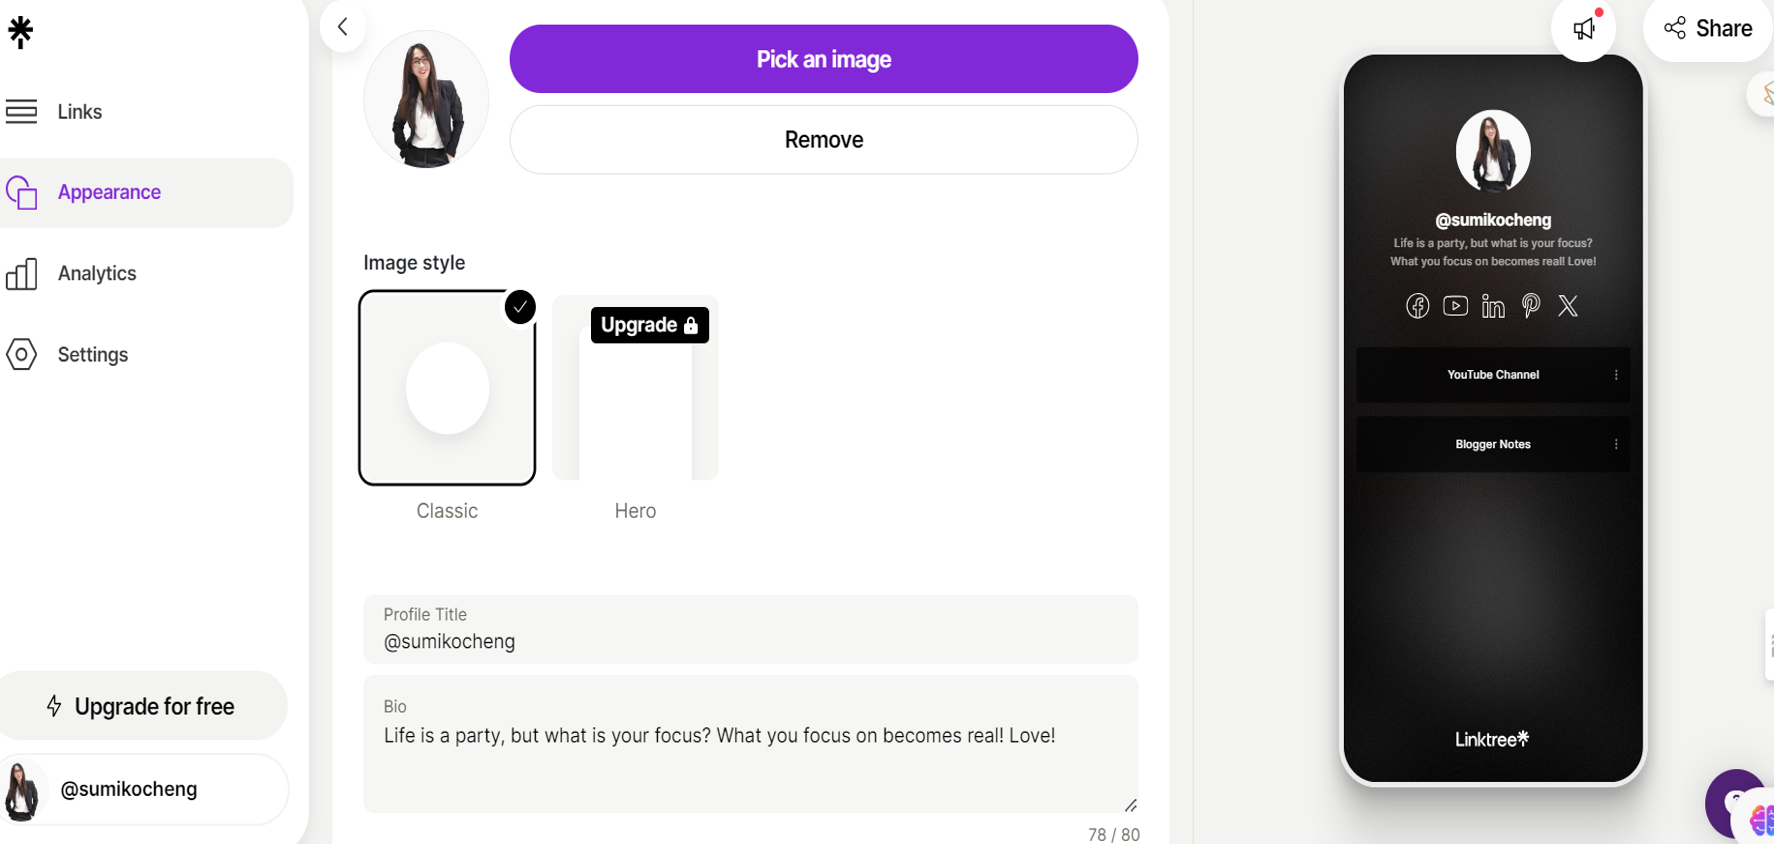Open YouTube Channel link options menu
This screenshot has height=844, width=1774.
(x=1616, y=375)
